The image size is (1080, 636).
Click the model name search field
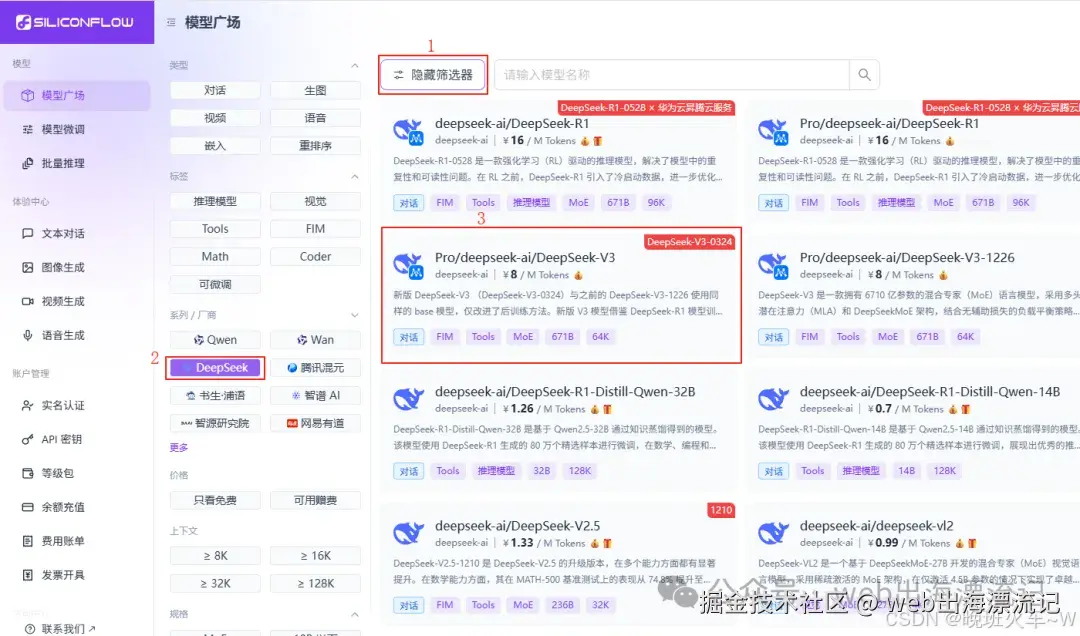672,74
